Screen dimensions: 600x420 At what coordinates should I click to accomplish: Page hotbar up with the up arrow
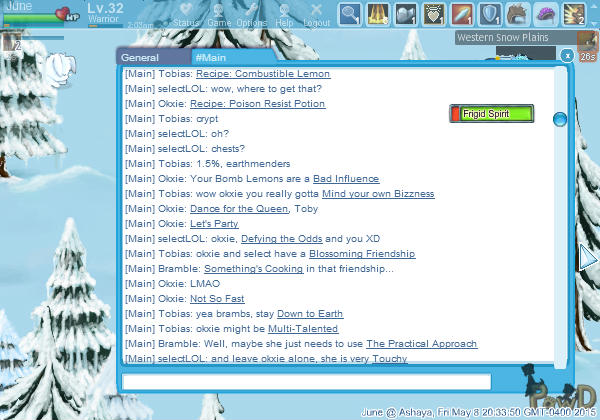click(594, 5)
